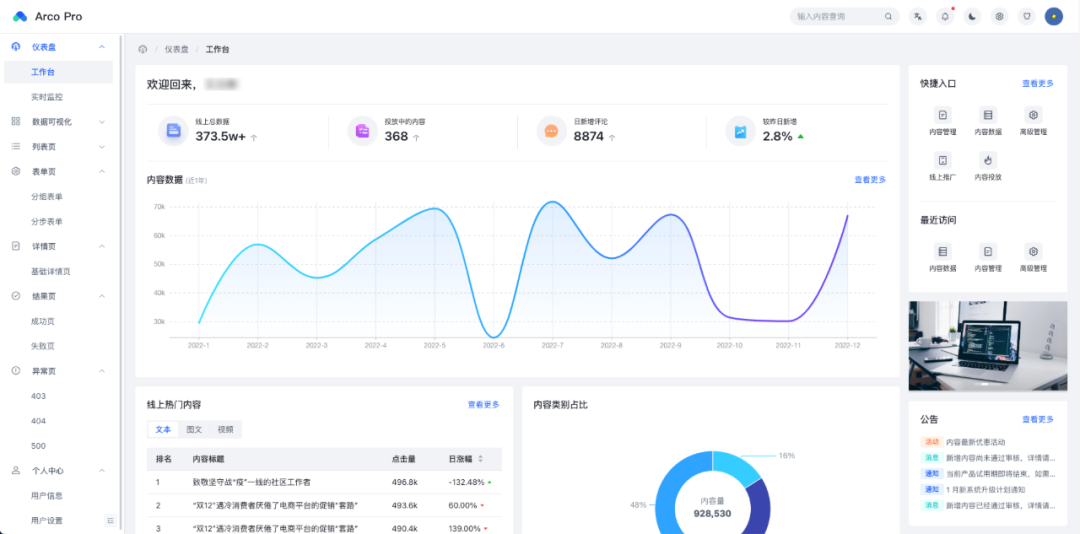Screen dimensions: 1080x534
Task: Click the laptop carousel image
Action: point(988,346)
